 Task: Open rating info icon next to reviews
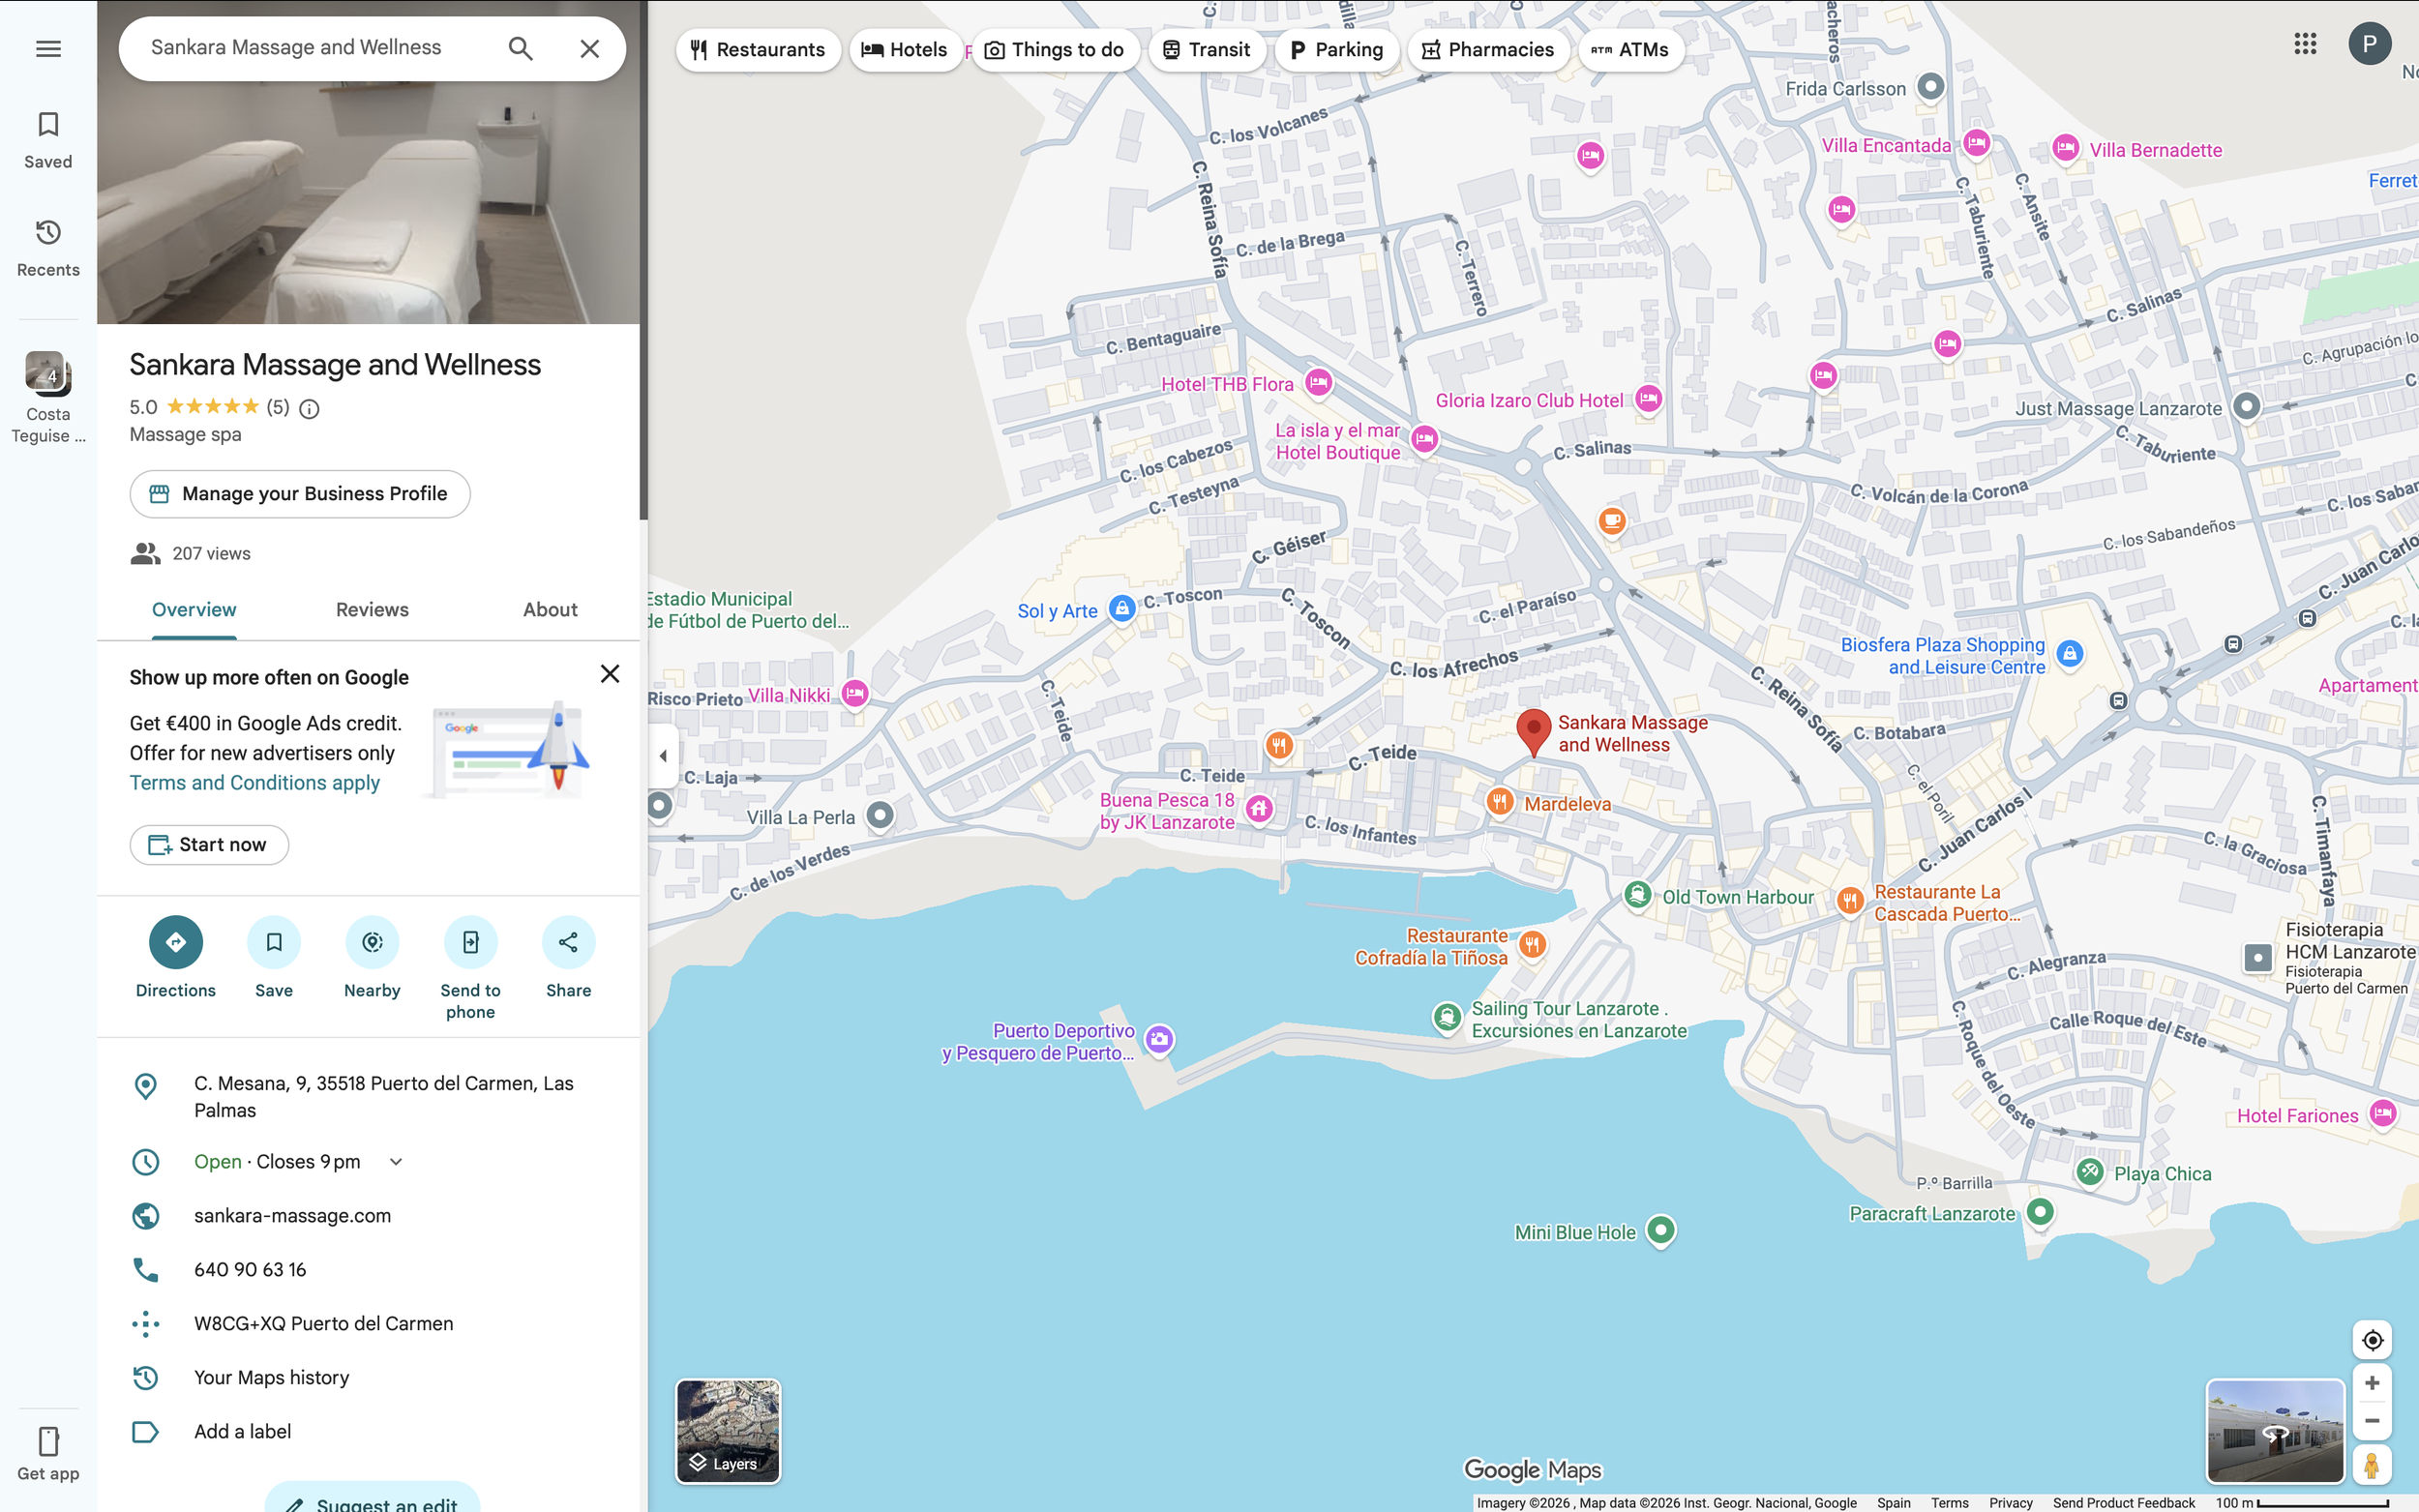coord(310,408)
